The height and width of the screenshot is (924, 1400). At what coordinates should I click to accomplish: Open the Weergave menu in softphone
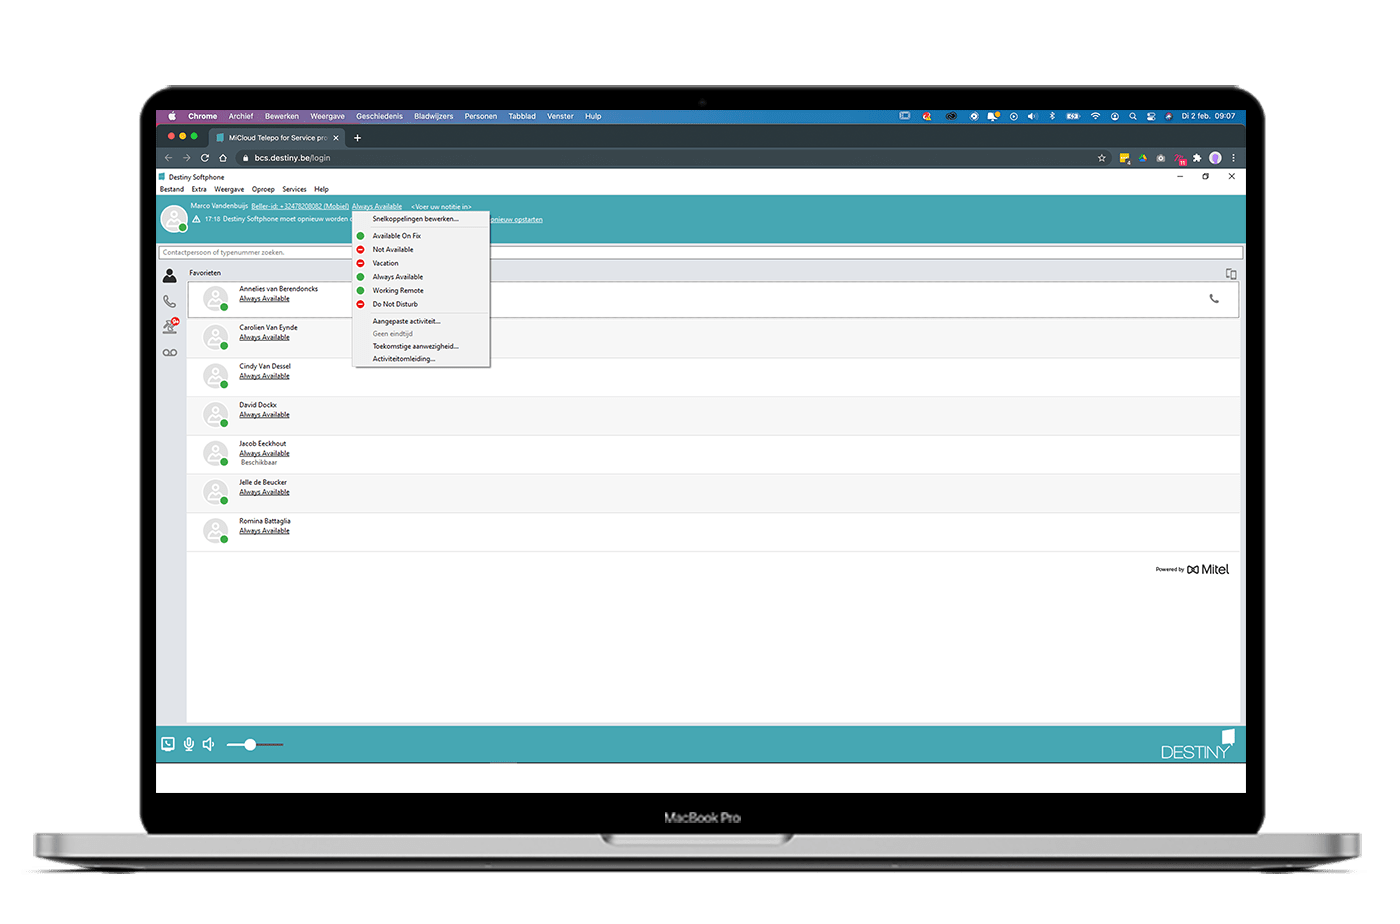(229, 189)
